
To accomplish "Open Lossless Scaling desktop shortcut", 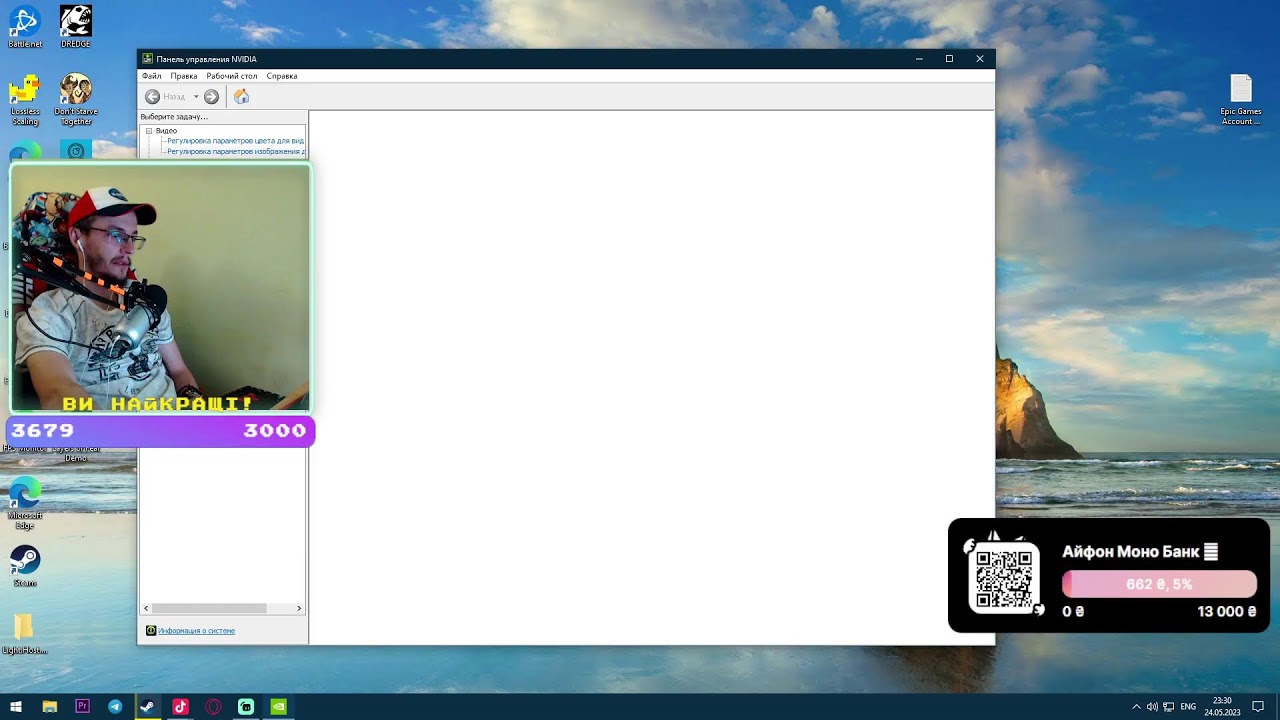I will (25, 100).
